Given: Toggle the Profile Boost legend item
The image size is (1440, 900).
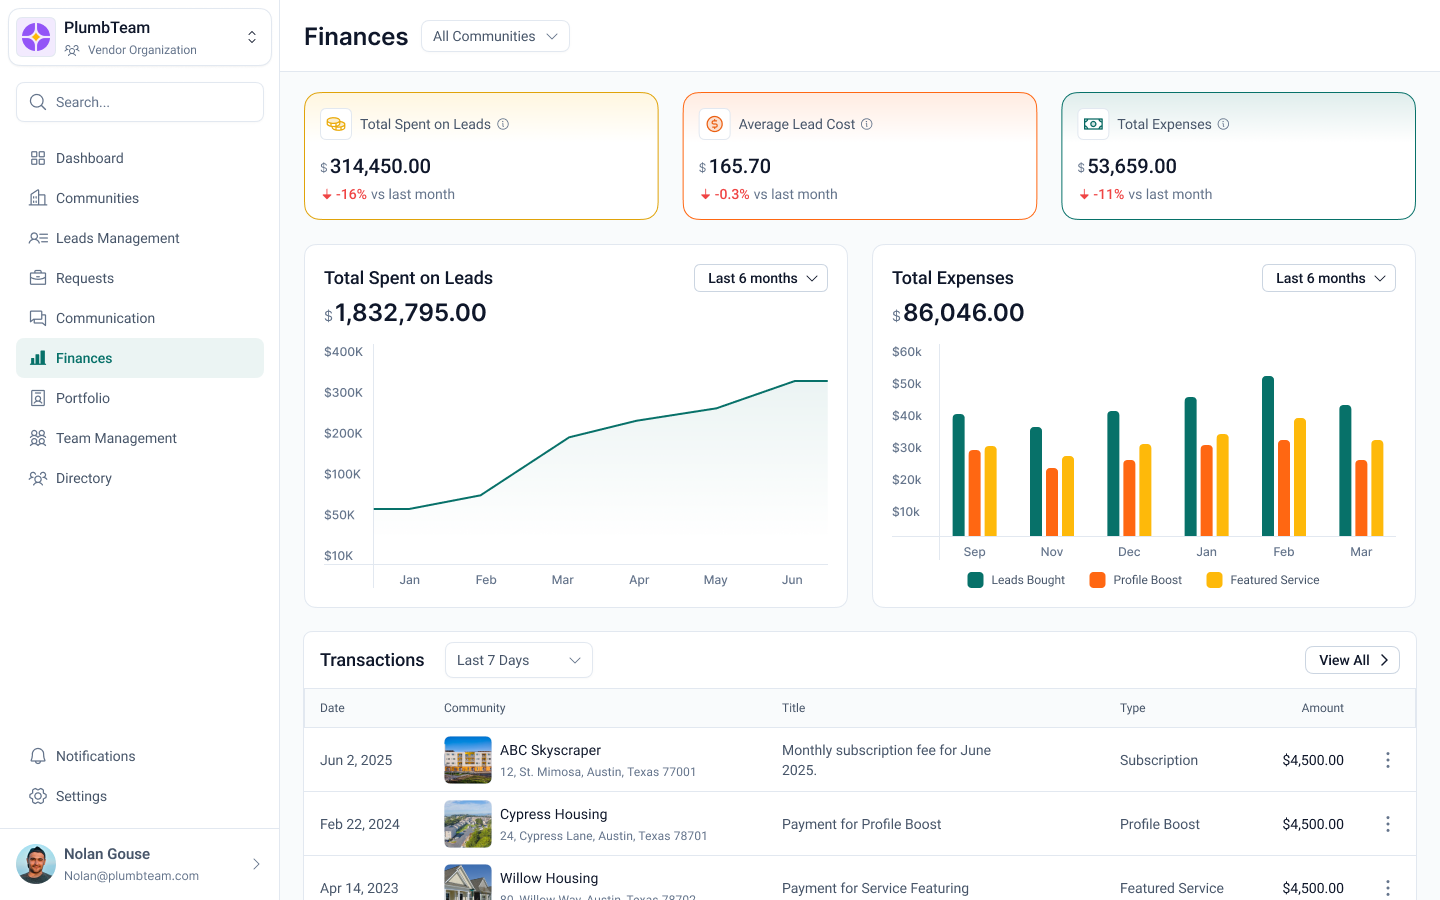Looking at the screenshot, I should click(x=1135, y=580).
